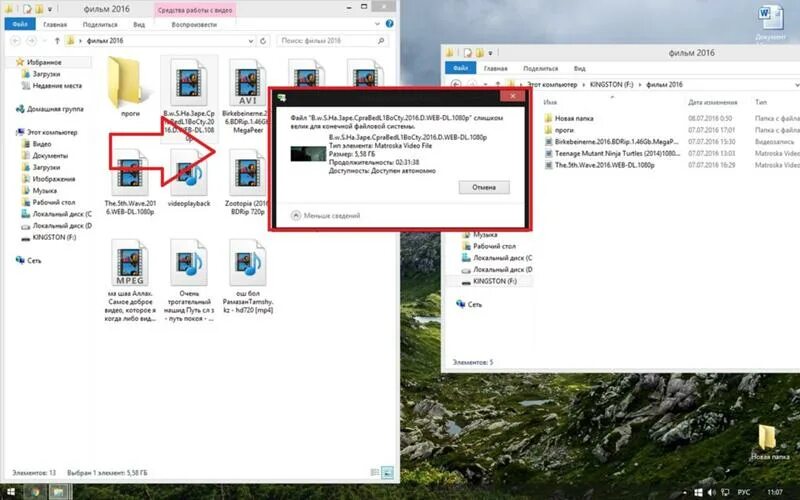Screen dimensions: 800x500
Task: Go back using left window back arrow
Action: [16, 41]
